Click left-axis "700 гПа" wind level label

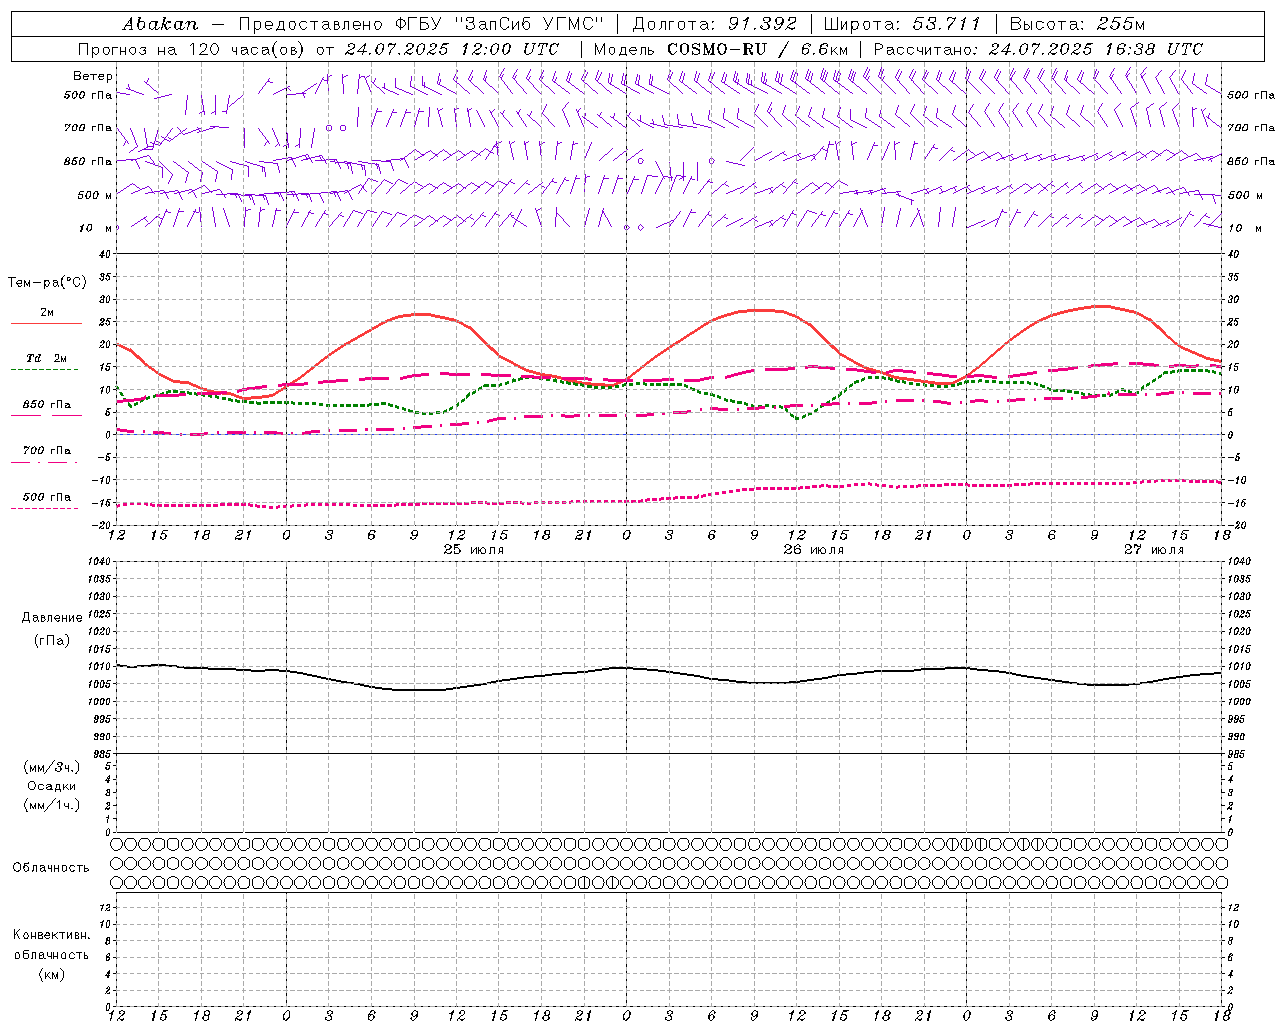88,128
